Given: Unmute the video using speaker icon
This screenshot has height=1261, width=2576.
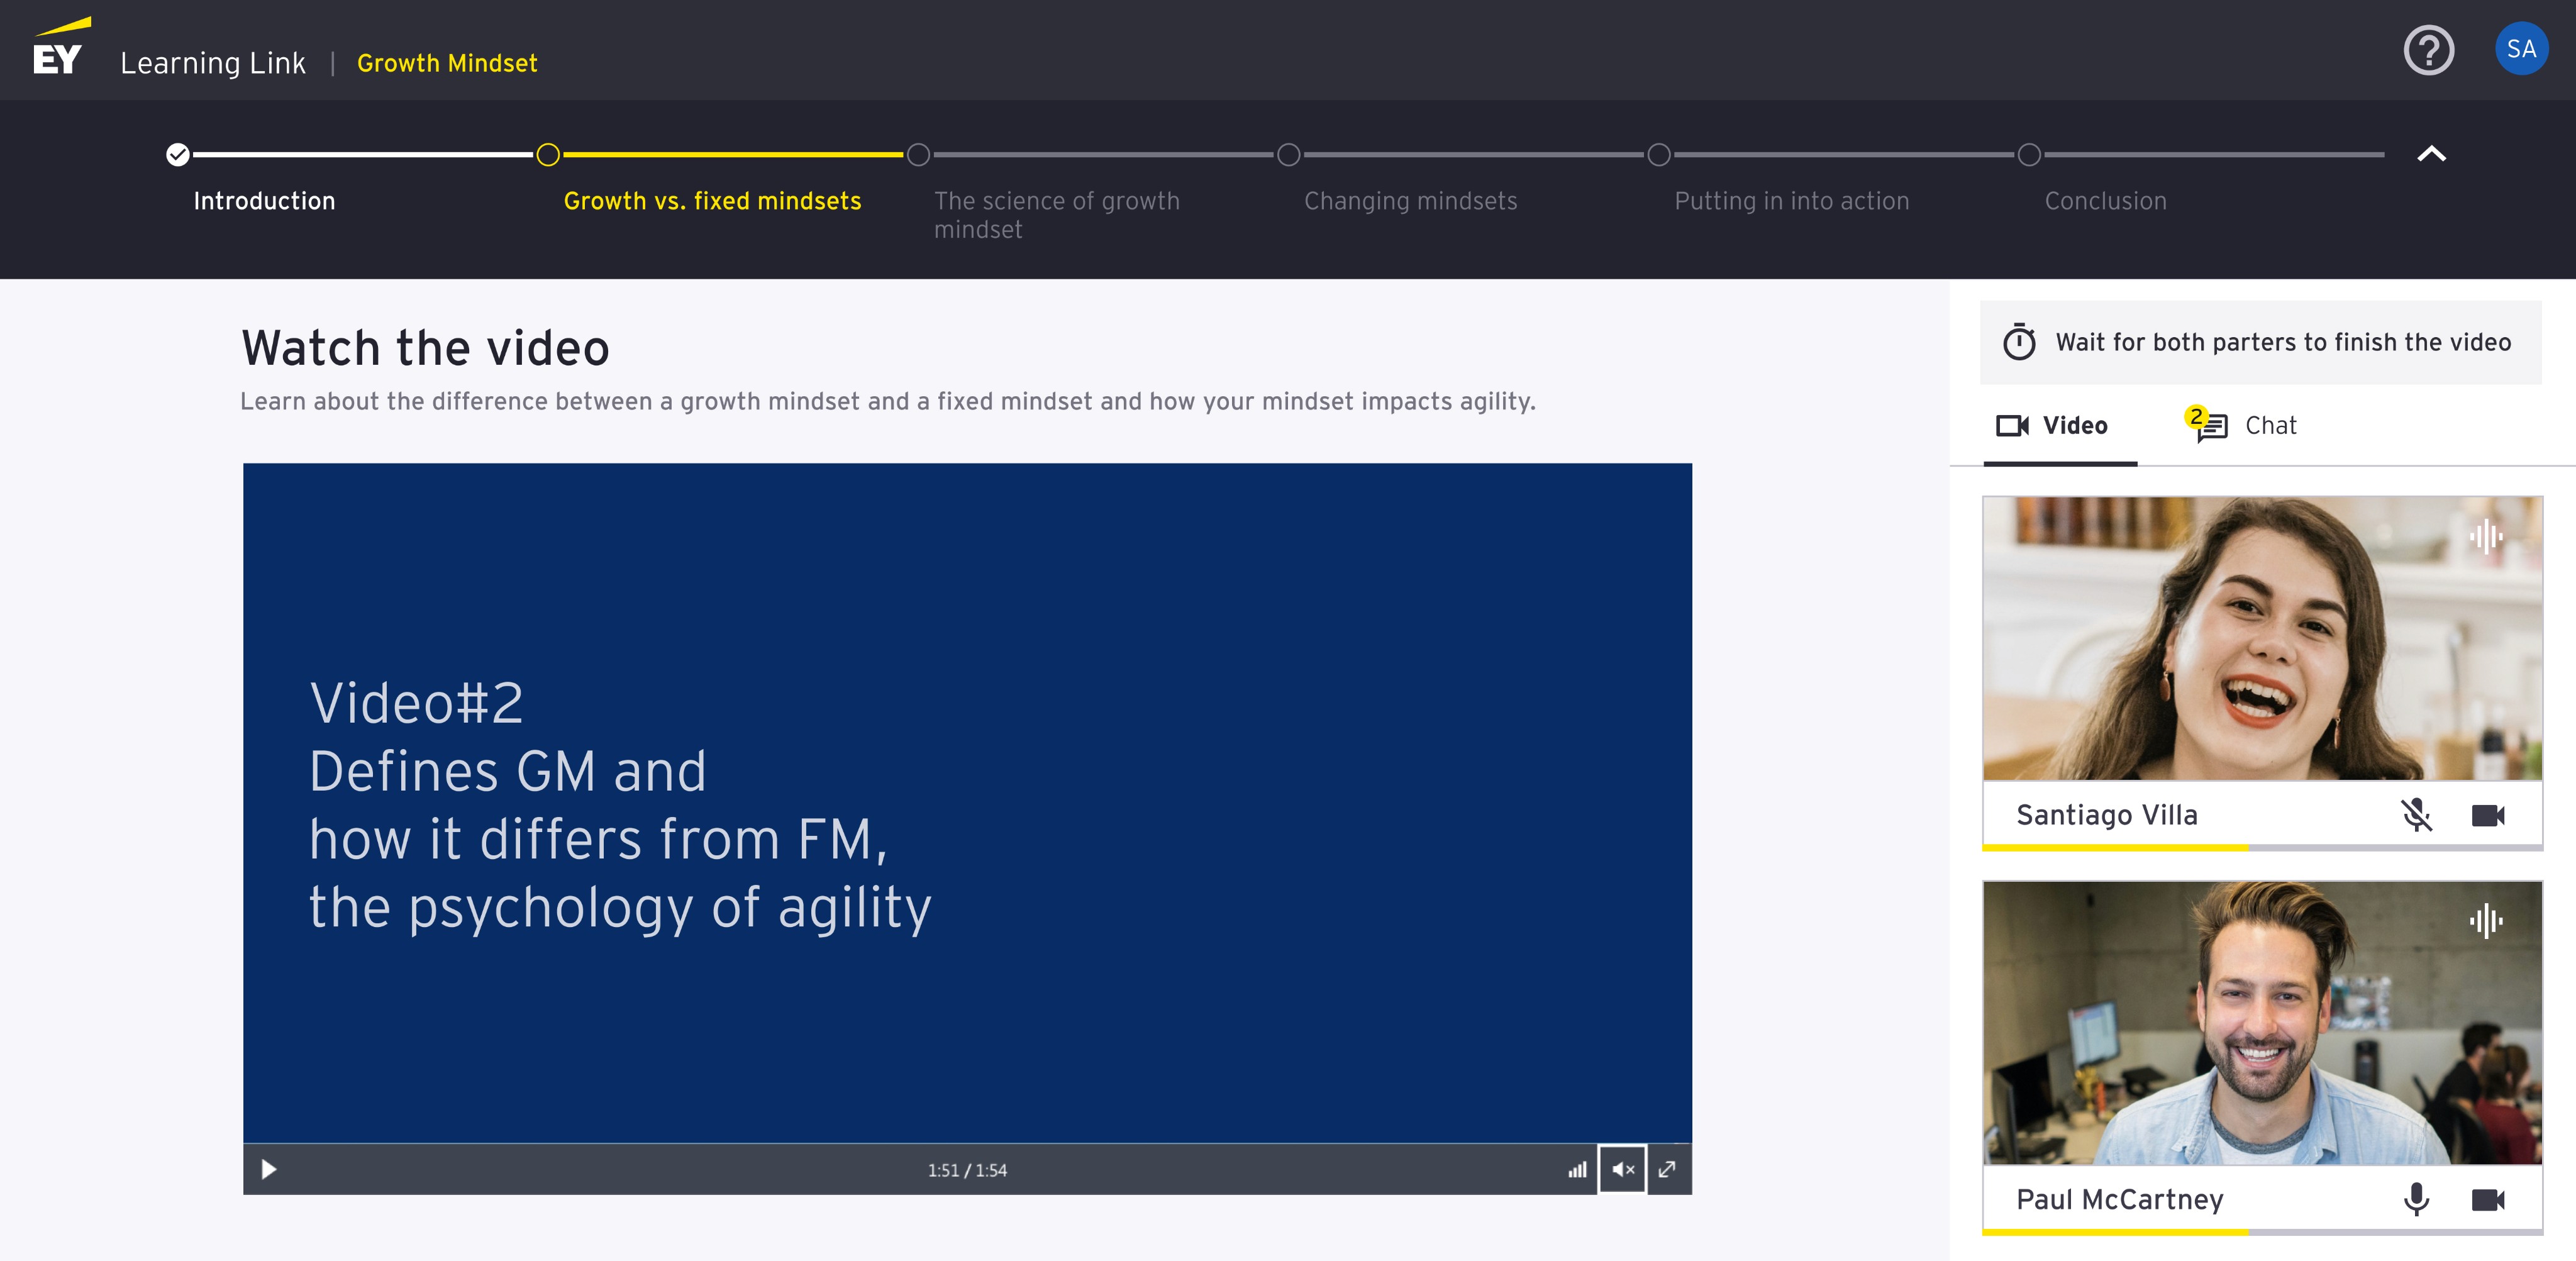Looking at the screenshot, I should [x=1622, y=1169].
